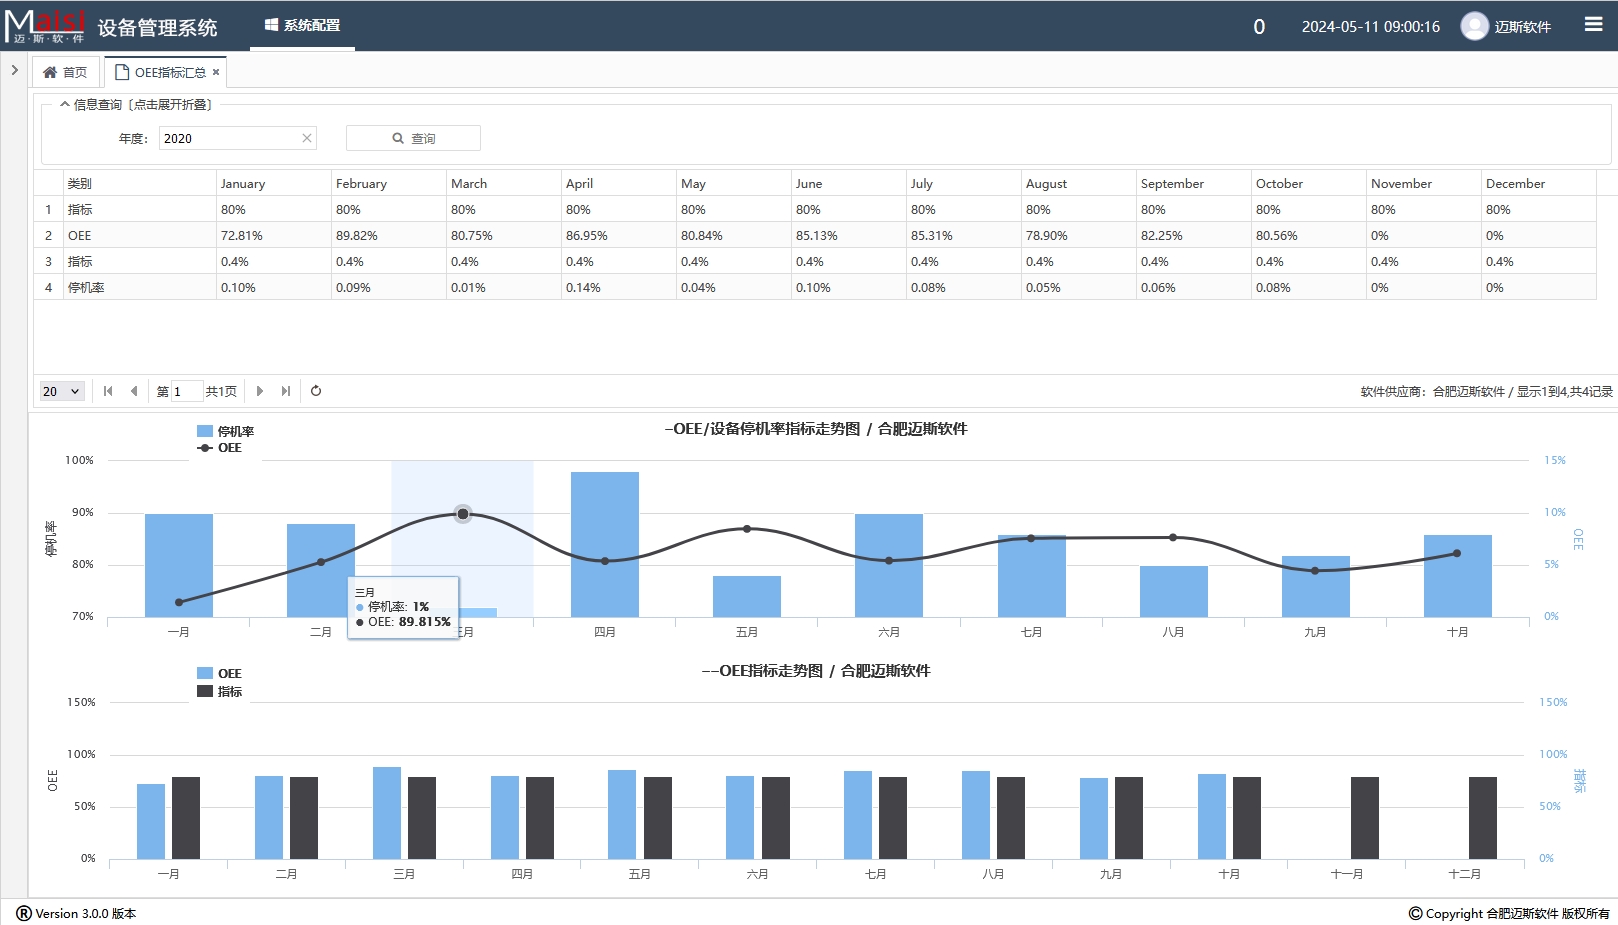Image resolution: width=1618 pixels, height=925 pixels.
Task: Click OEE October value 80.56%
Action: pos(1277,236)
